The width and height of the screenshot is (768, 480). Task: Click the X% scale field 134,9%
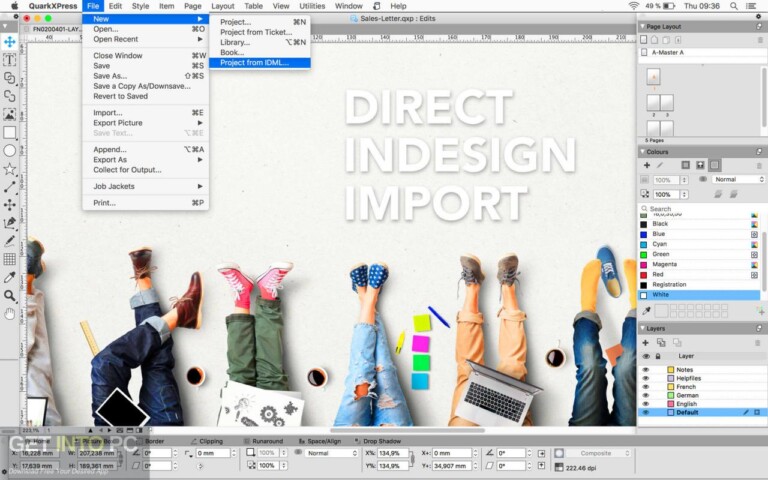393,453
